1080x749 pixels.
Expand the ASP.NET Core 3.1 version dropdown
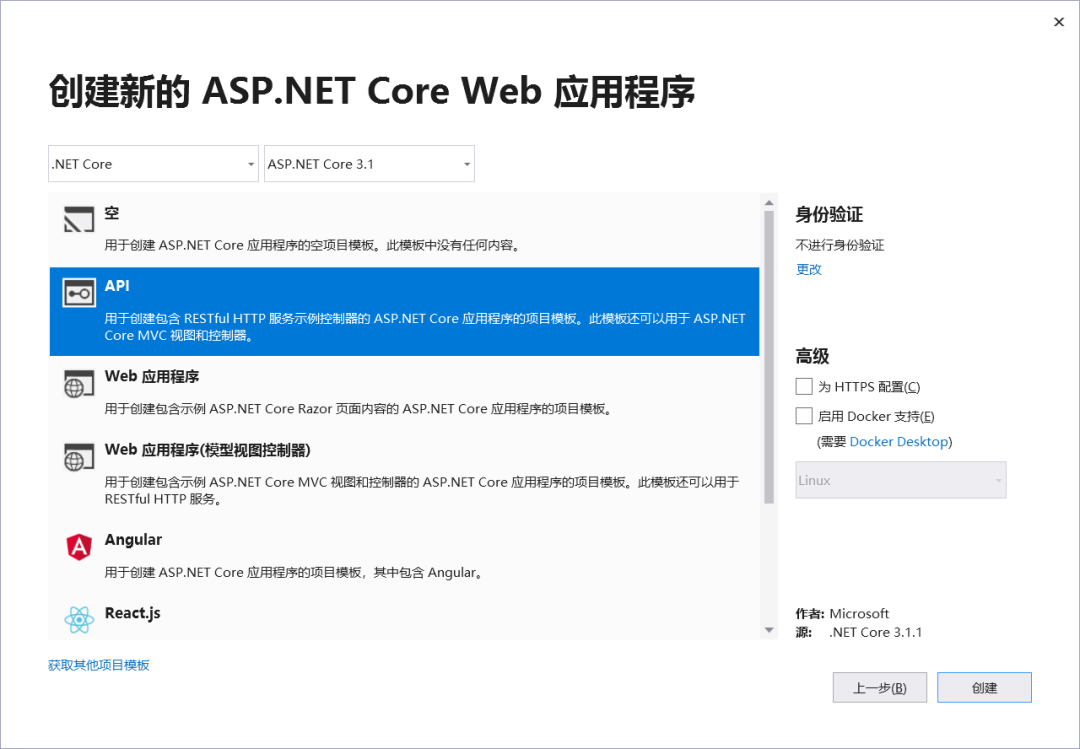[369, 164]
